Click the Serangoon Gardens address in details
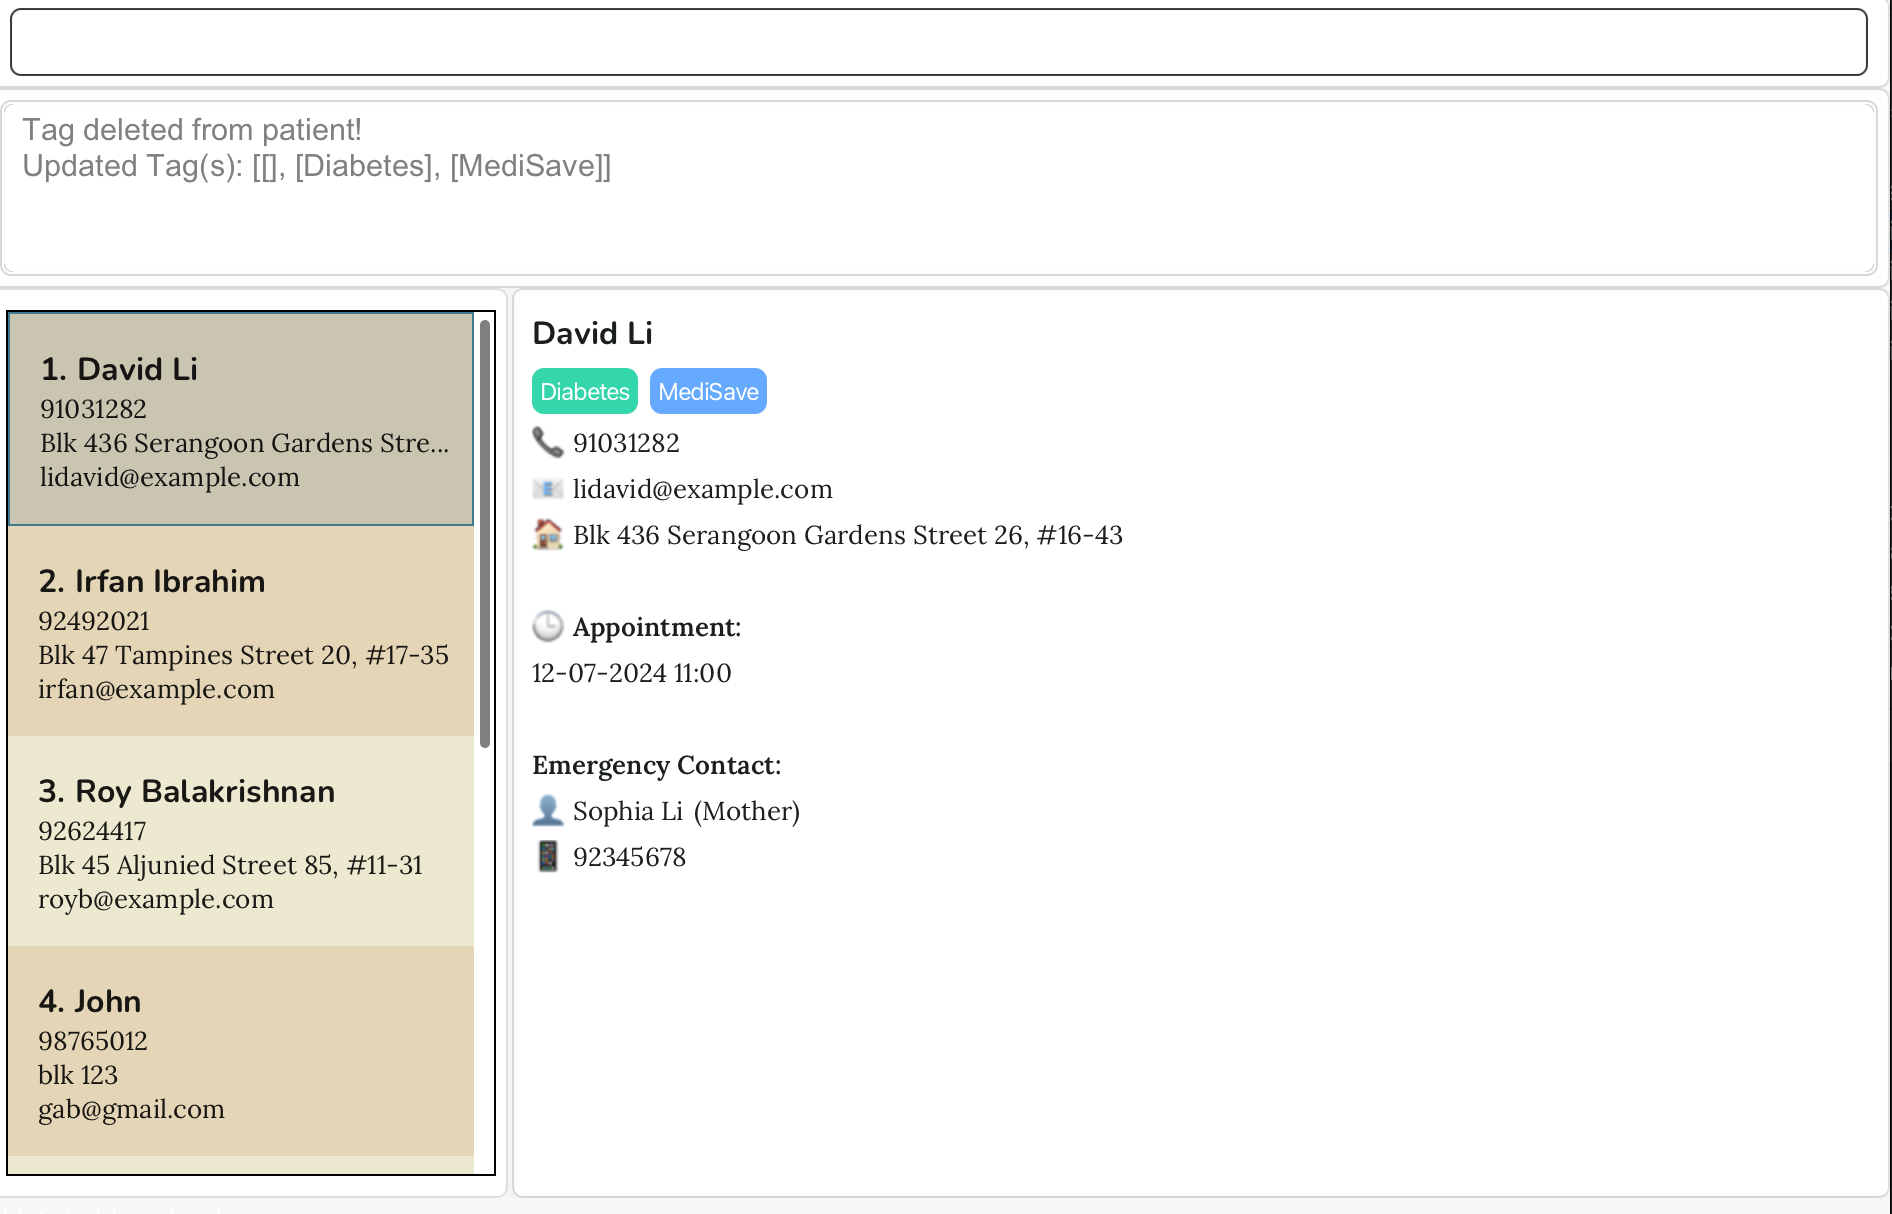The width and height of the screenshot is (1892, 1214). pos(847,535)
